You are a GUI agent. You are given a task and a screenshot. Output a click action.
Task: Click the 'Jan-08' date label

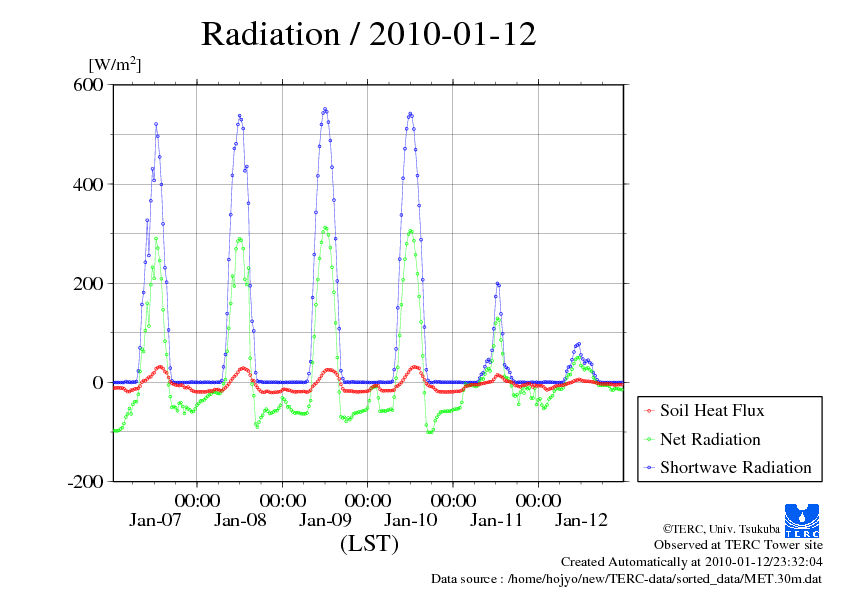pos(240,520)
